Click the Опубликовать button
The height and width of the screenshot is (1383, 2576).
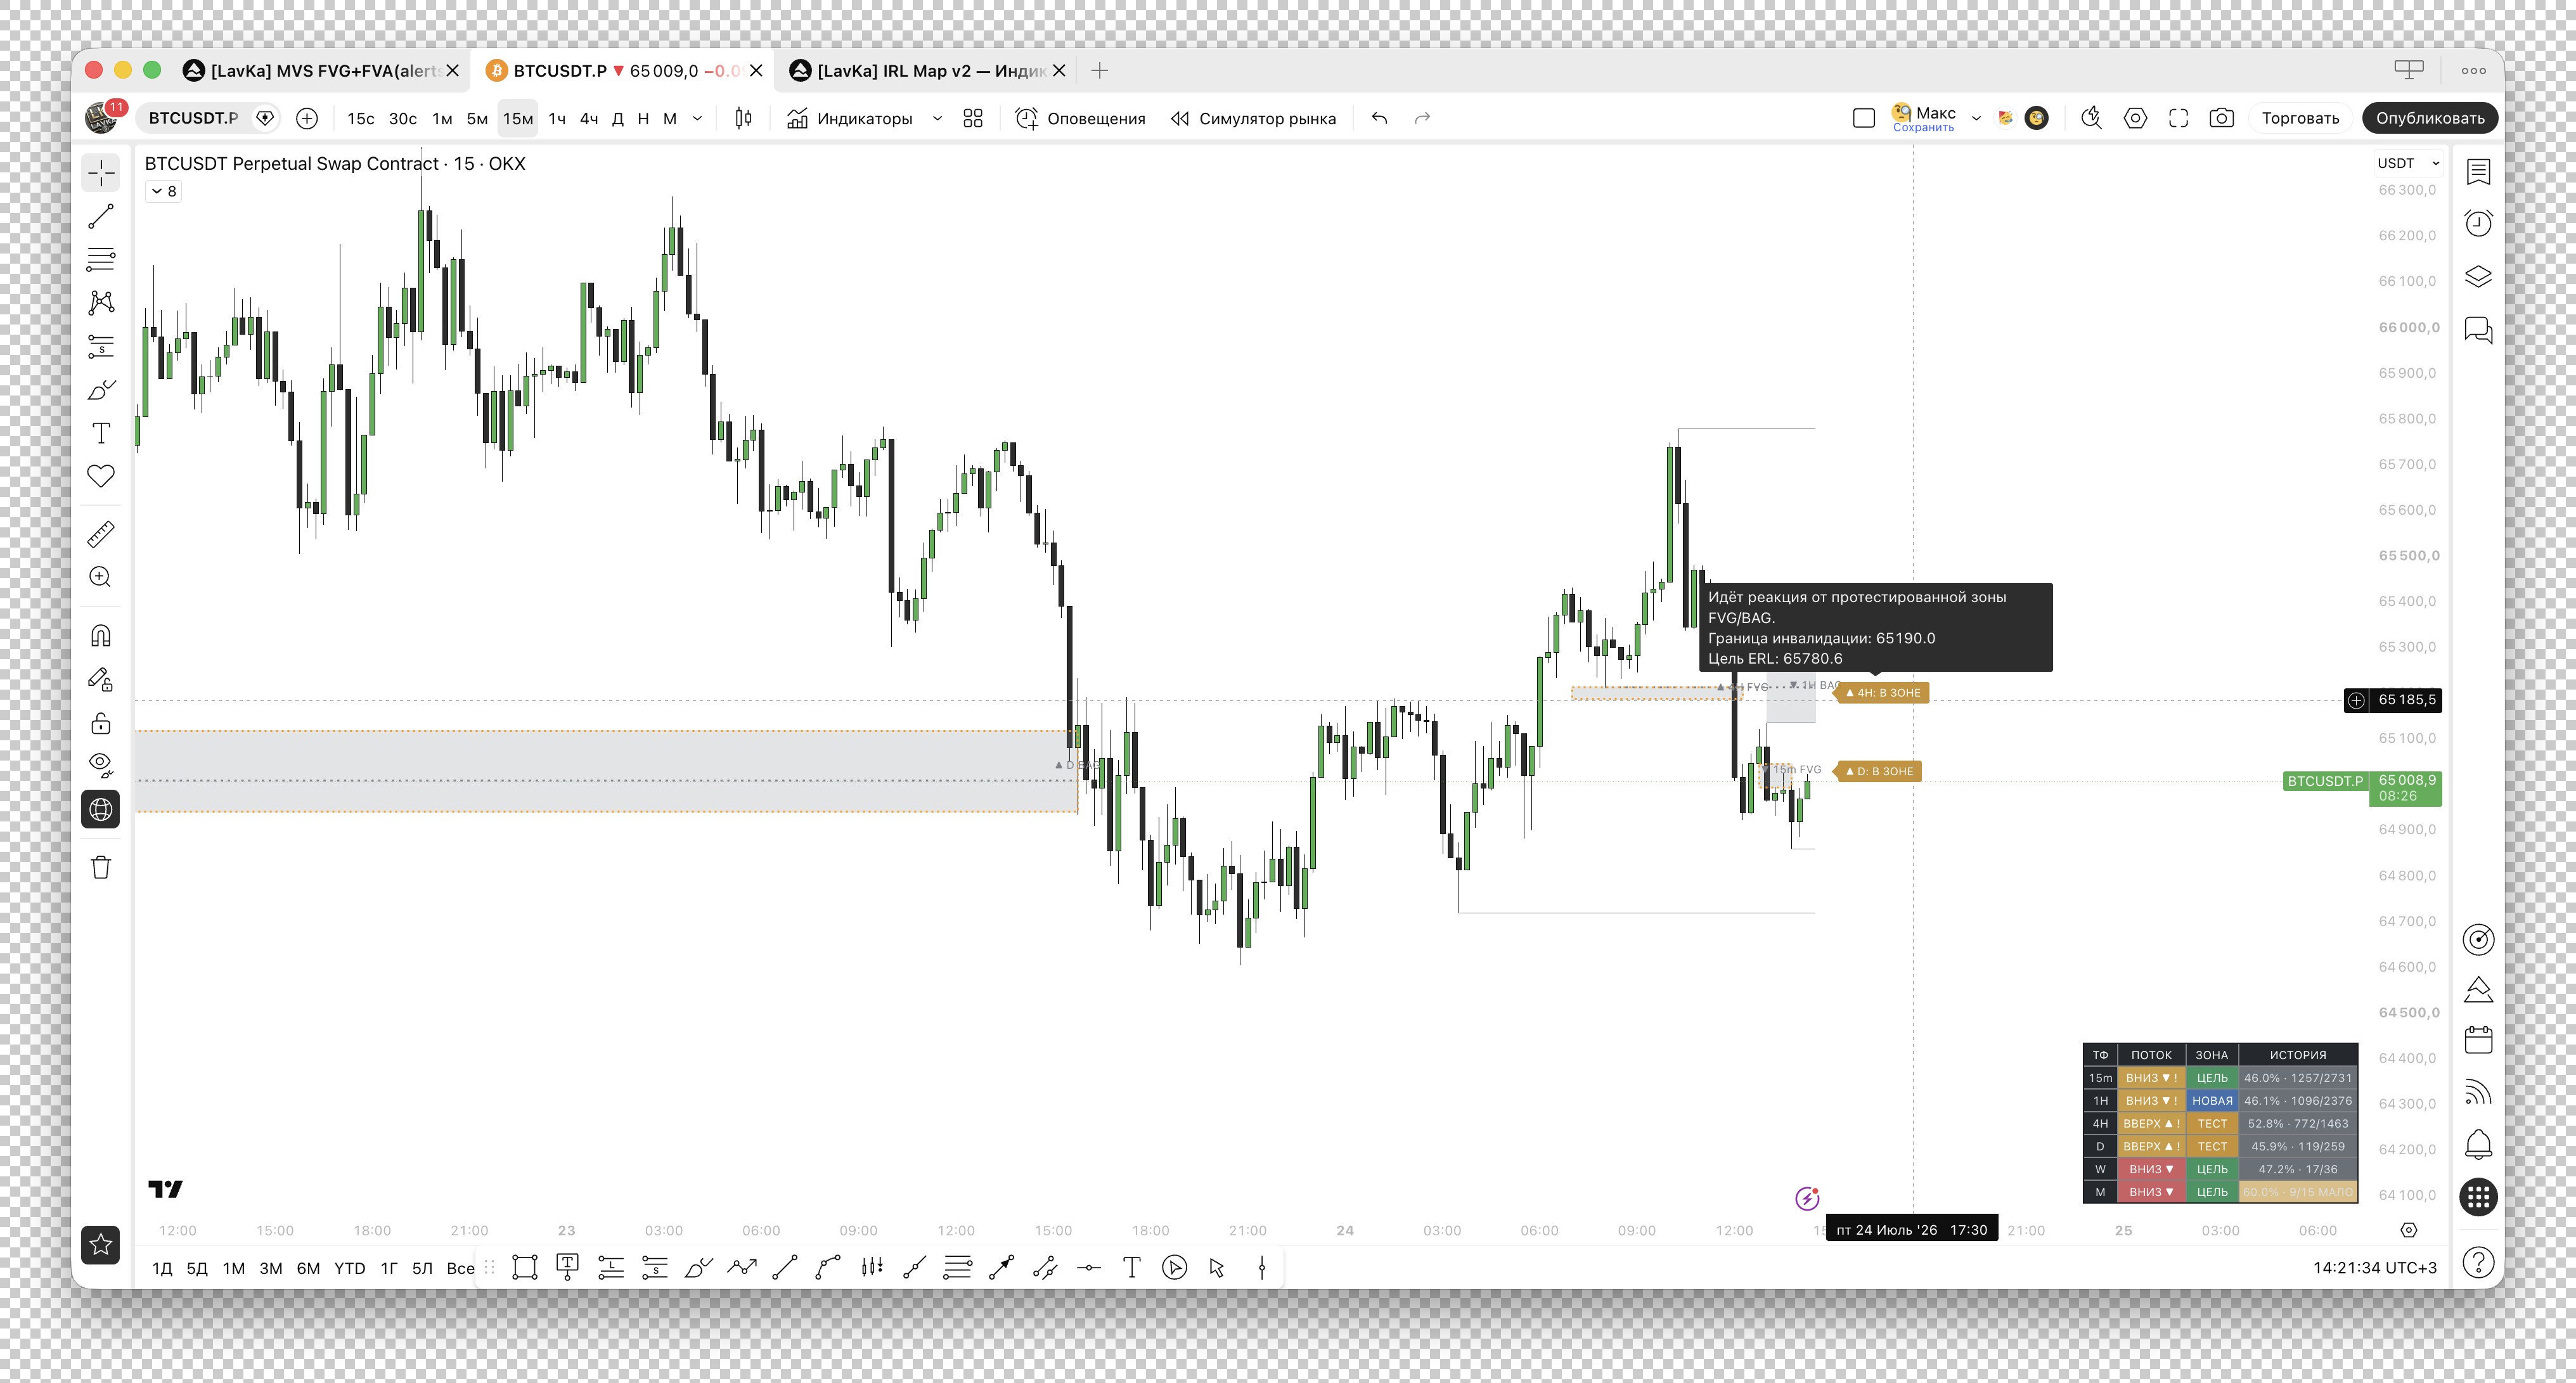(x=2430, y=118)
